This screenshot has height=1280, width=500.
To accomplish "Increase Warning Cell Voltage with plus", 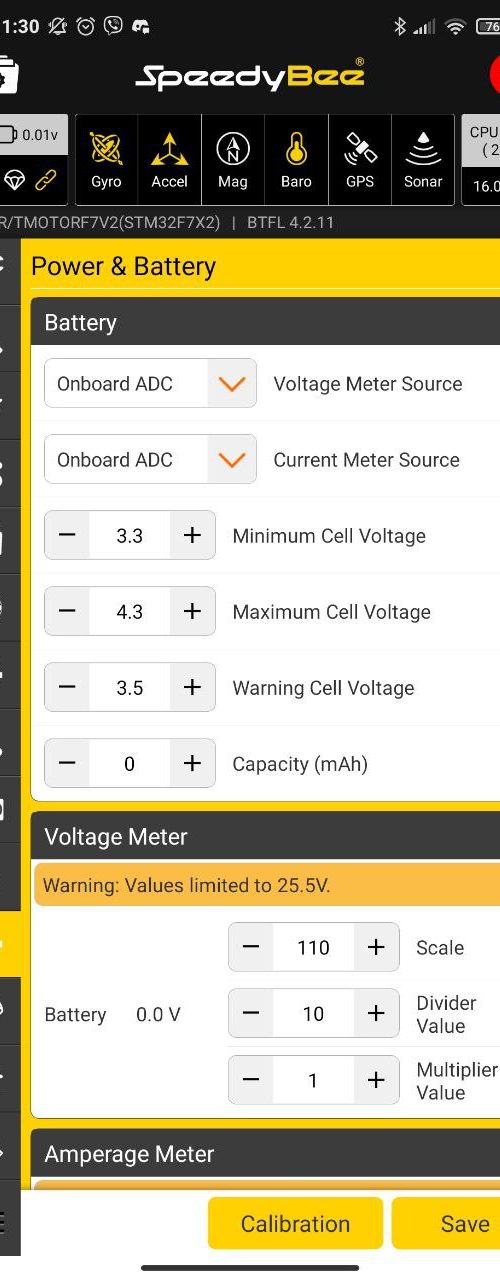I will coord(192,687).
